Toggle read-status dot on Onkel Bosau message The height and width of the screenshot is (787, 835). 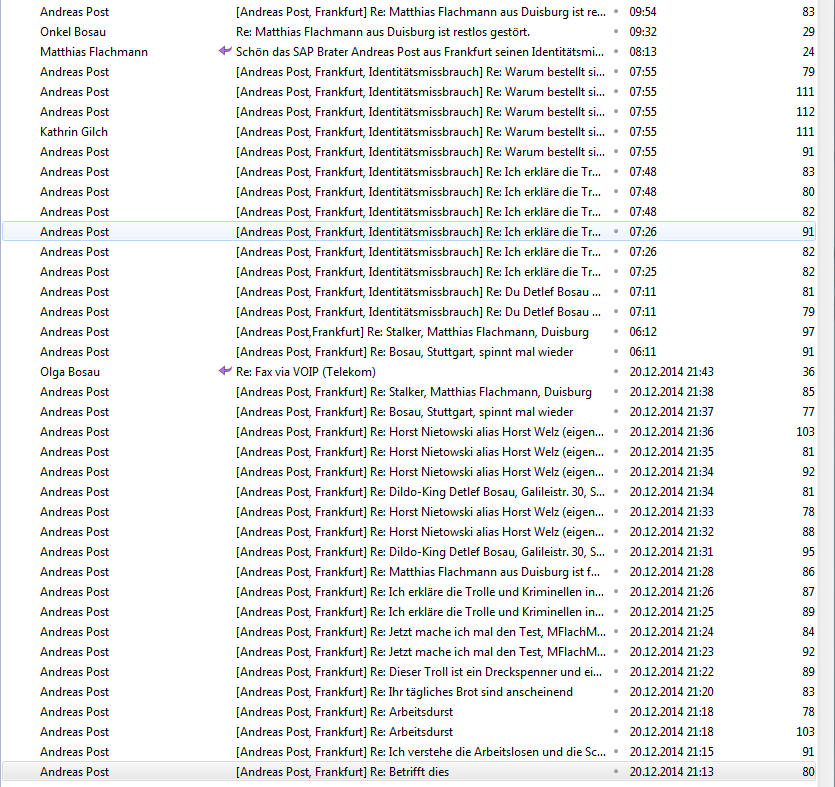point(616,32)
